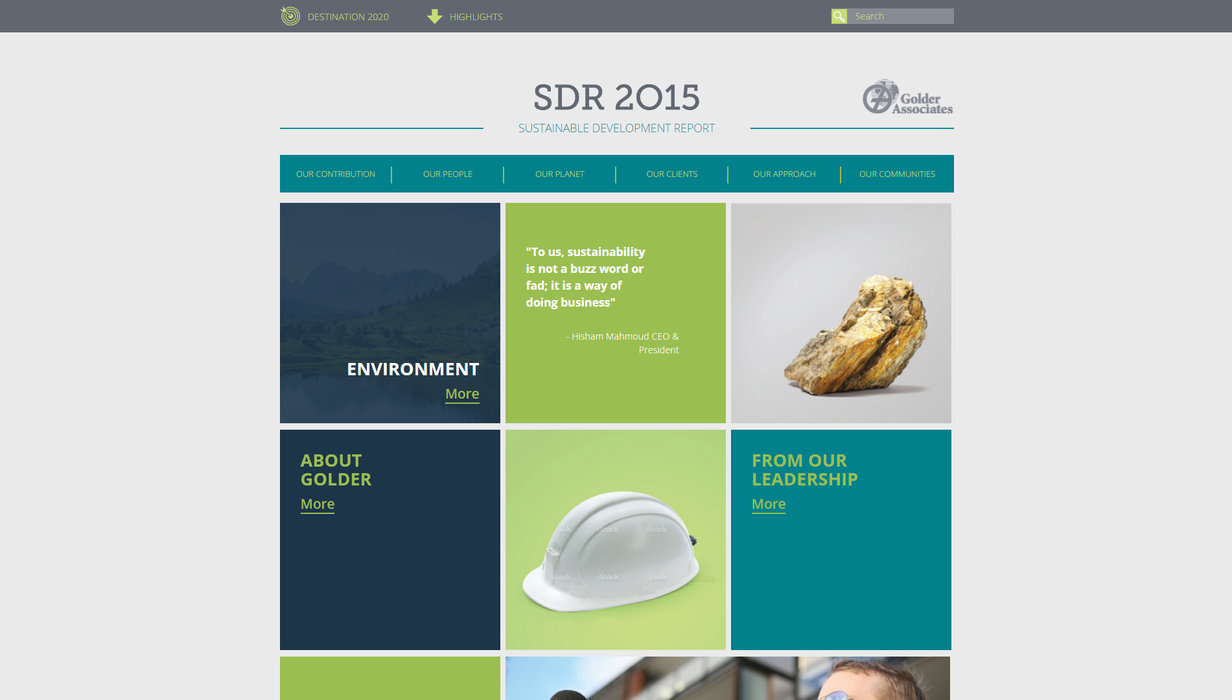
Task: Select Our People in navigation bar
Action: coord(447,174)
